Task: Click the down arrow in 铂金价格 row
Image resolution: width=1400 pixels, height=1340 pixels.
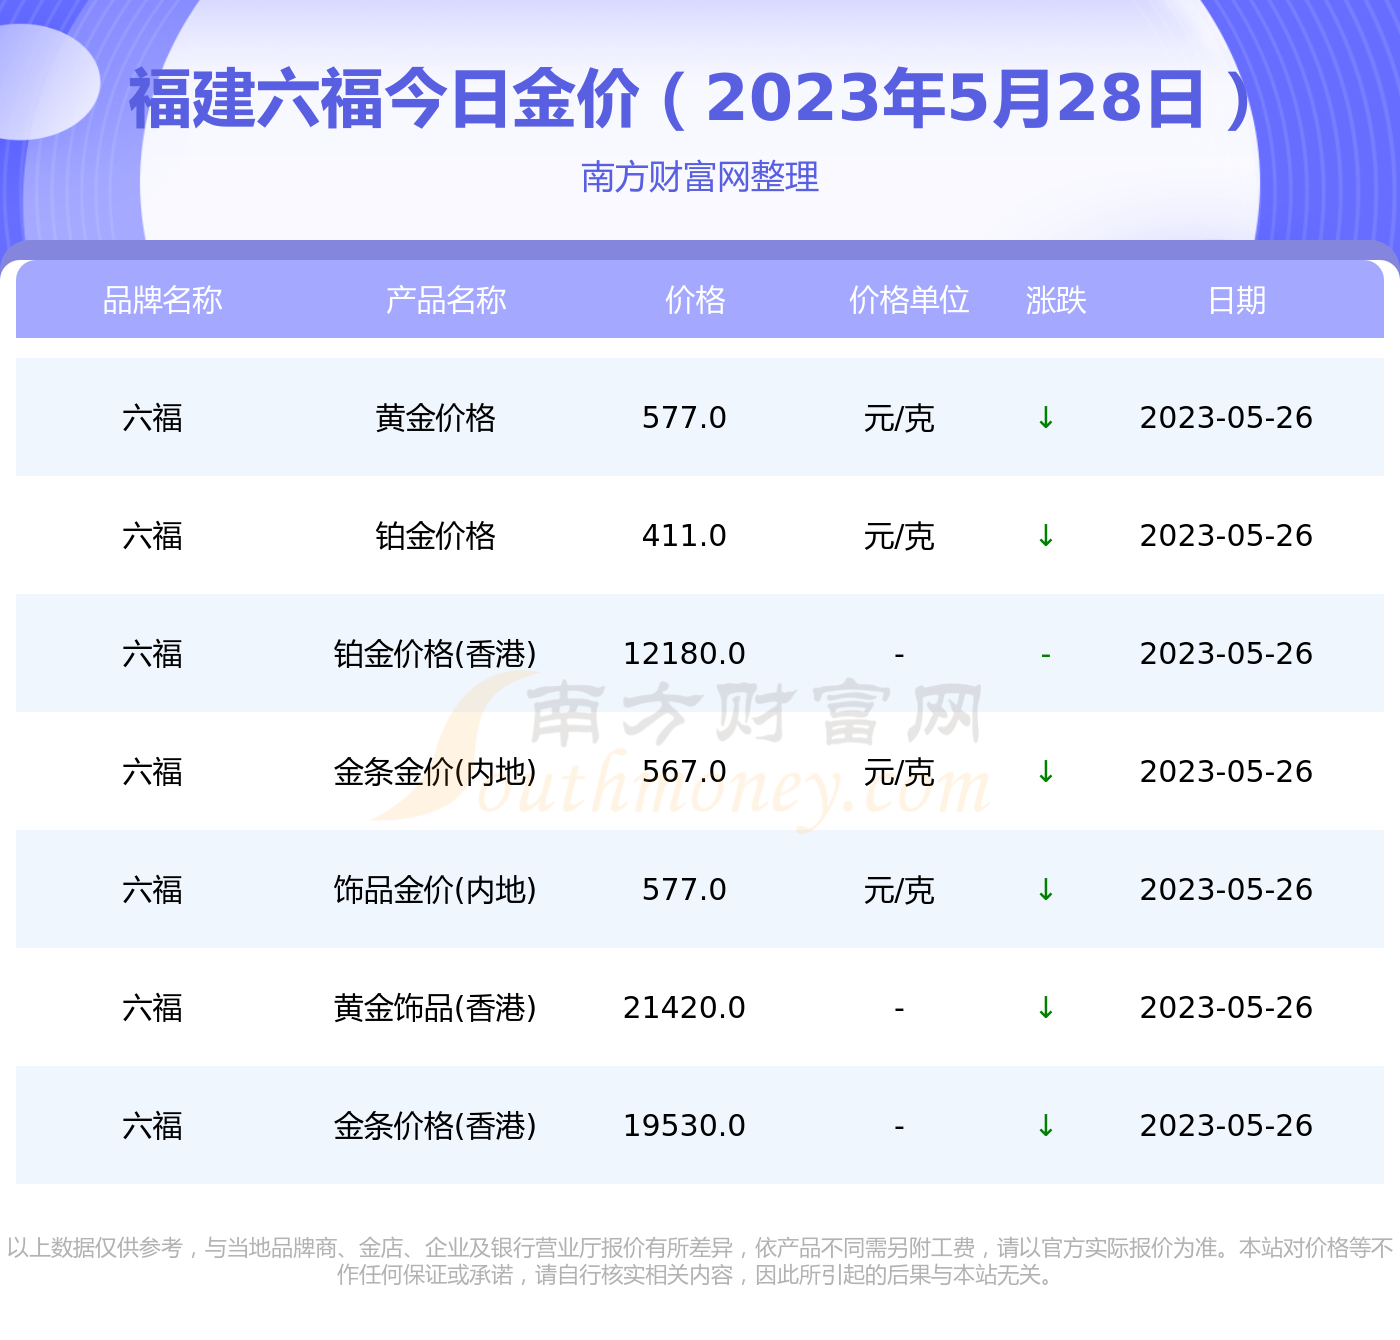Action: (x=1046, y=536)
